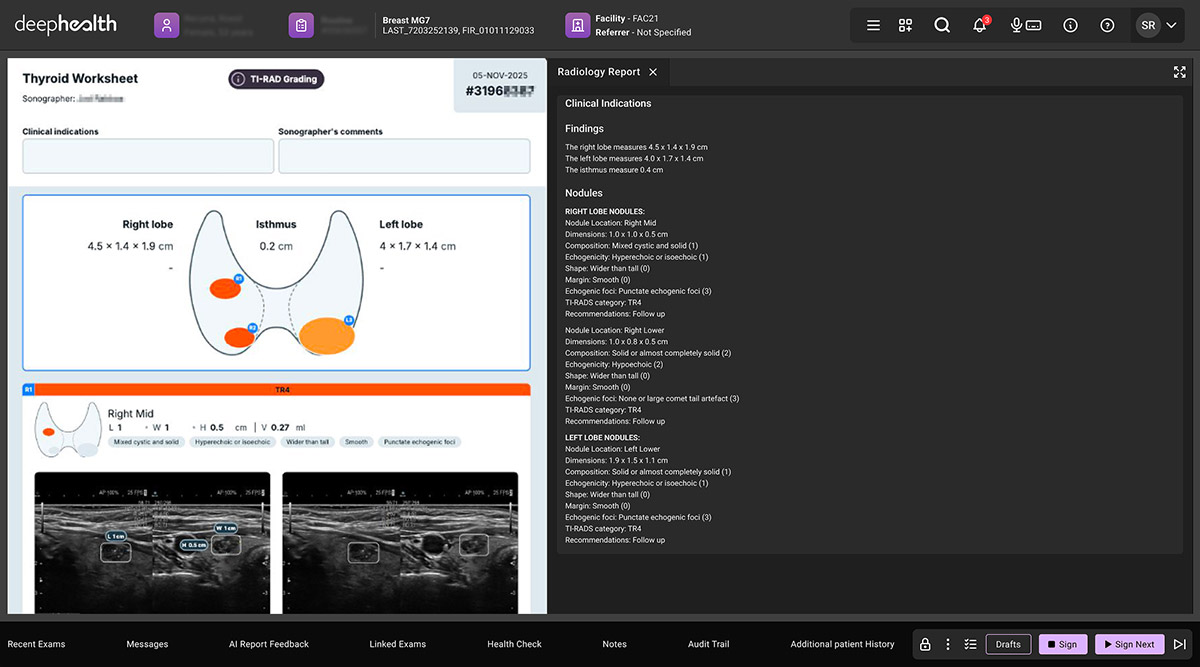Expand the Radiology Report panel to fullscreen
Image resolution: width=1200 pixels, height=667 pixels.
pos(1180,72)
